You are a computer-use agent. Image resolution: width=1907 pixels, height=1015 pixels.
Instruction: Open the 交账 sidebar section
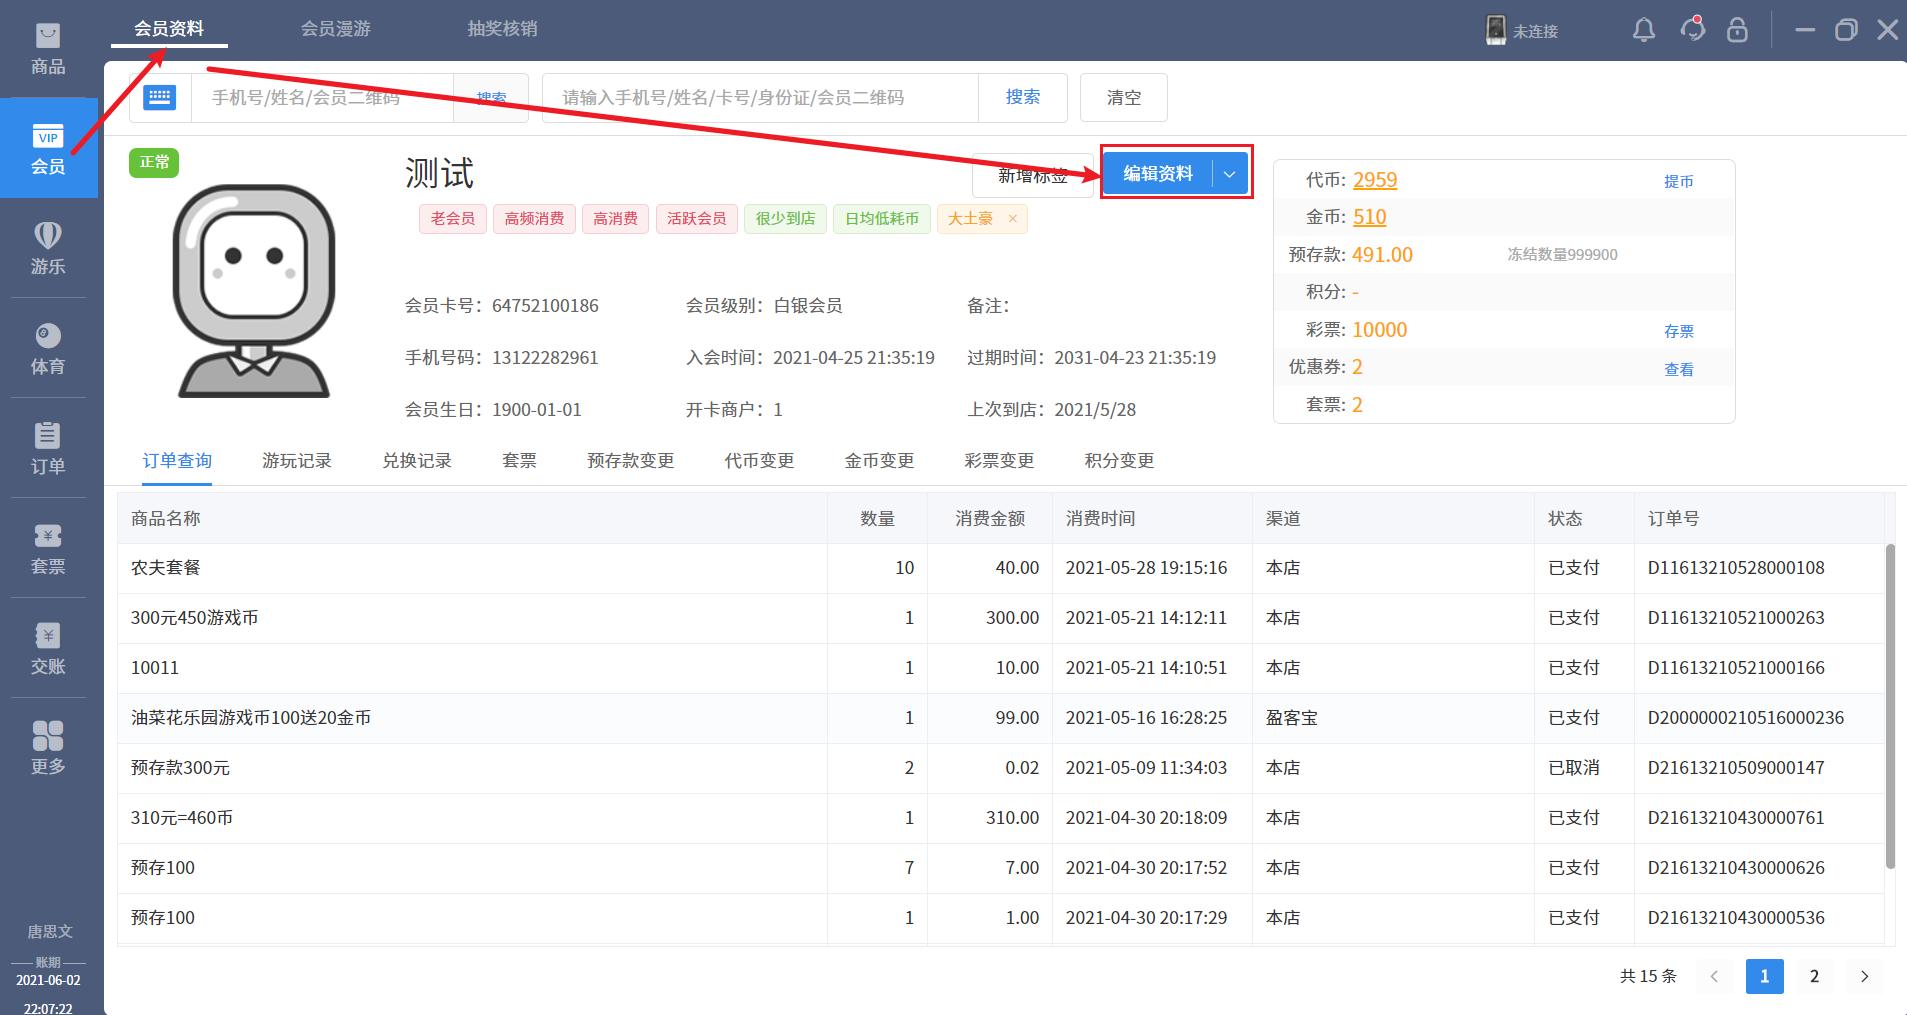(x=48, y=648)
